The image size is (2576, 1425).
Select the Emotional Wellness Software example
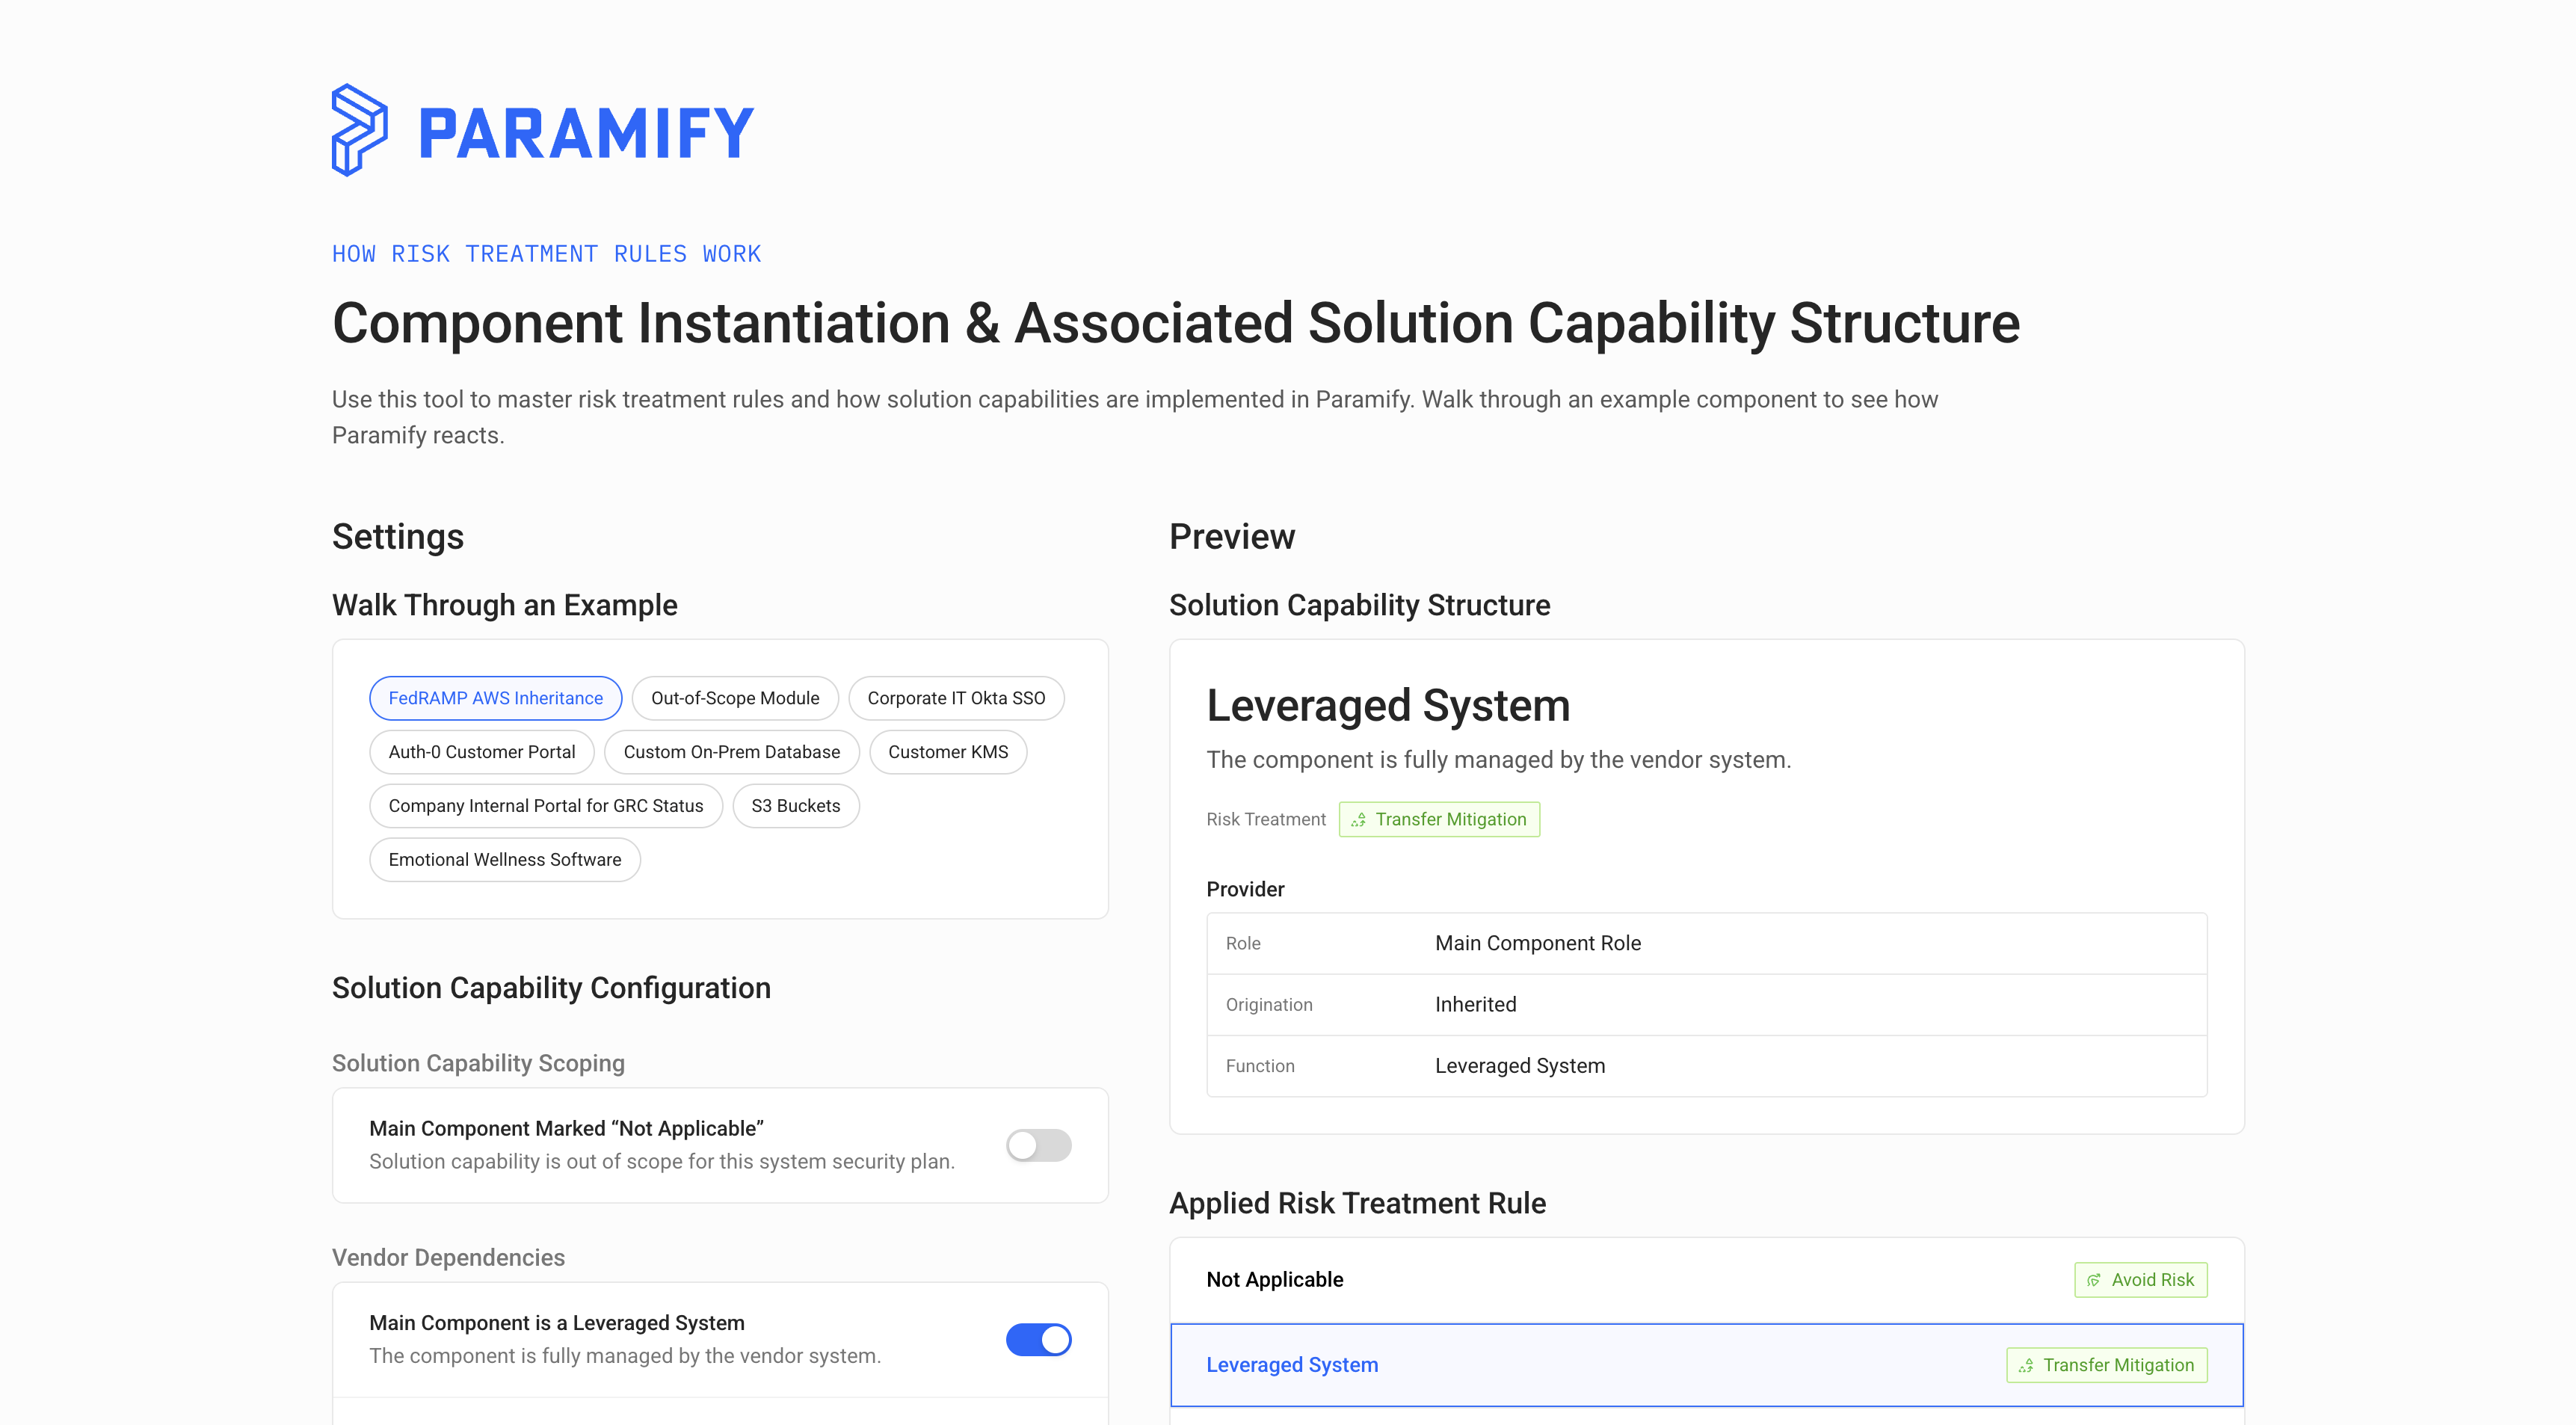[505, 860]
